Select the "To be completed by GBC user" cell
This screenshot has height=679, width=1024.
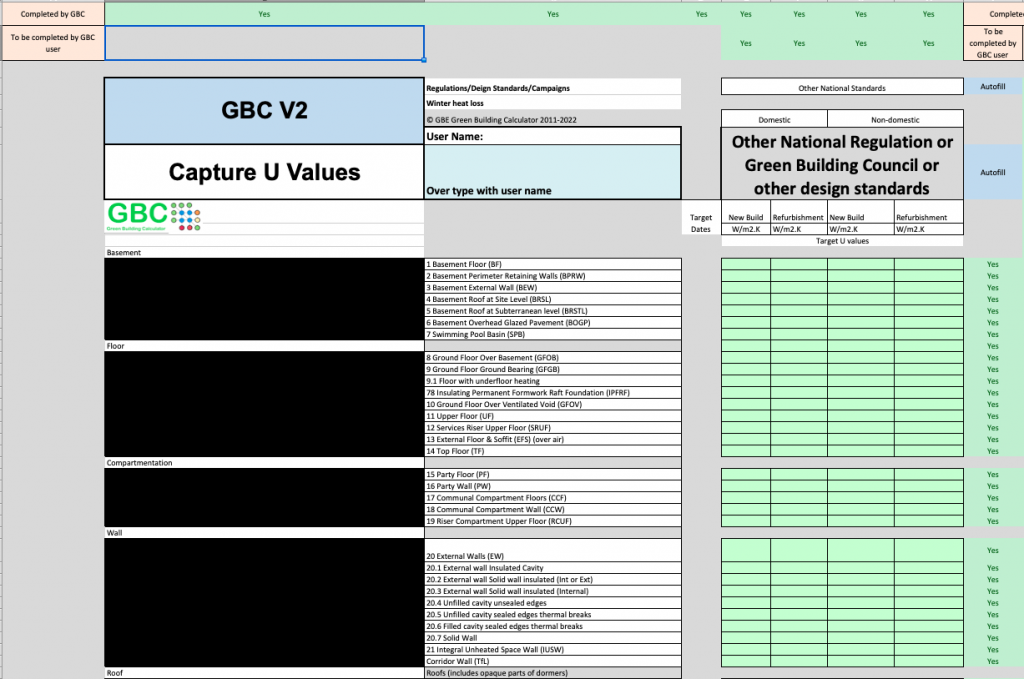(x=52, y=42)
